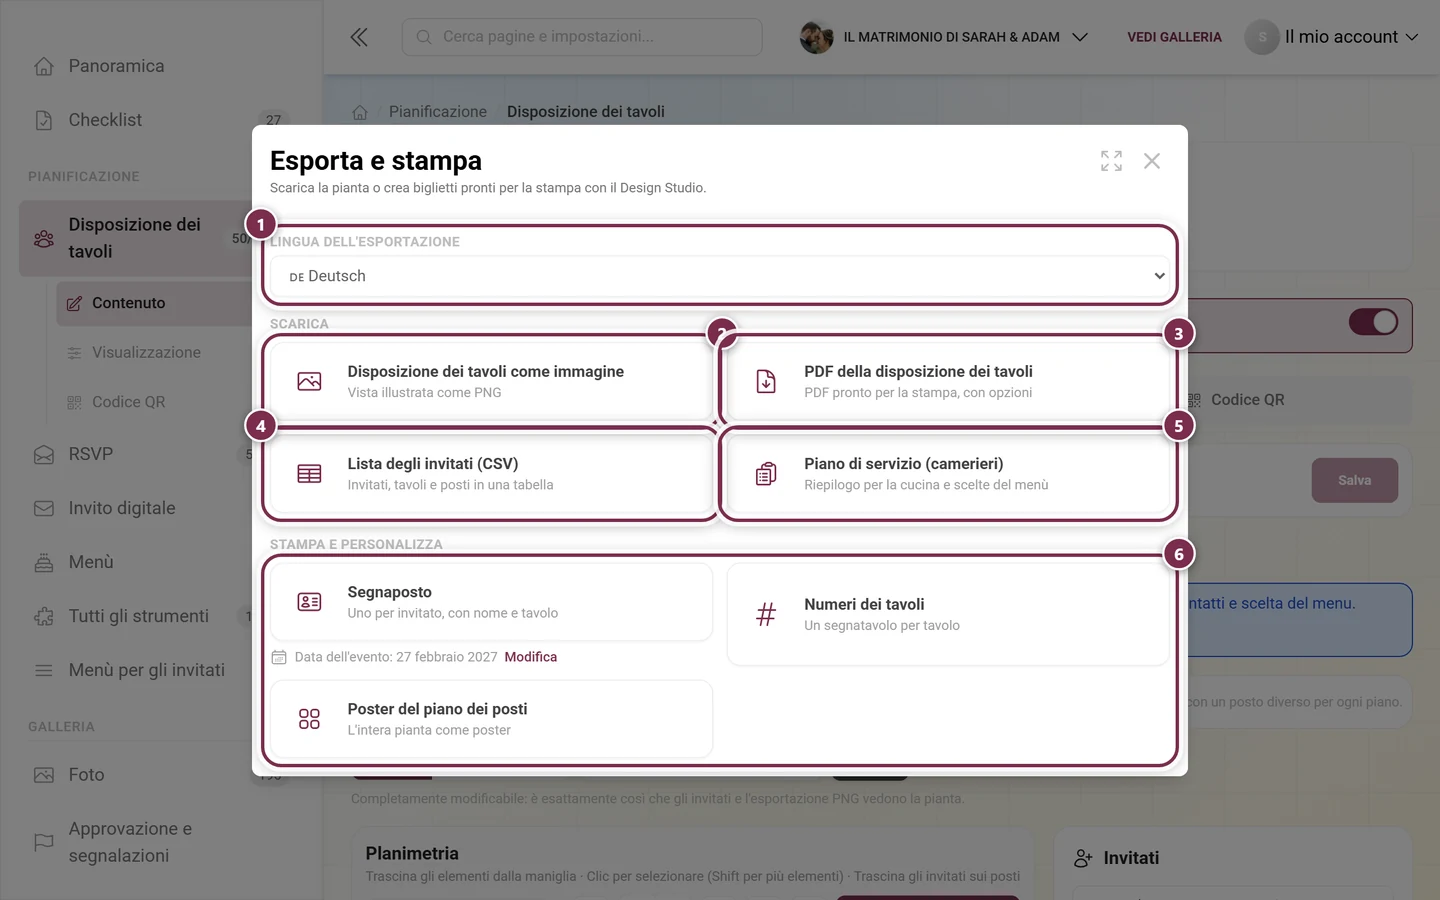Viewport: 1440px width, 900px height.
Task: Click the home icon in breadcrumb
Action: click(x=360, y=112)
